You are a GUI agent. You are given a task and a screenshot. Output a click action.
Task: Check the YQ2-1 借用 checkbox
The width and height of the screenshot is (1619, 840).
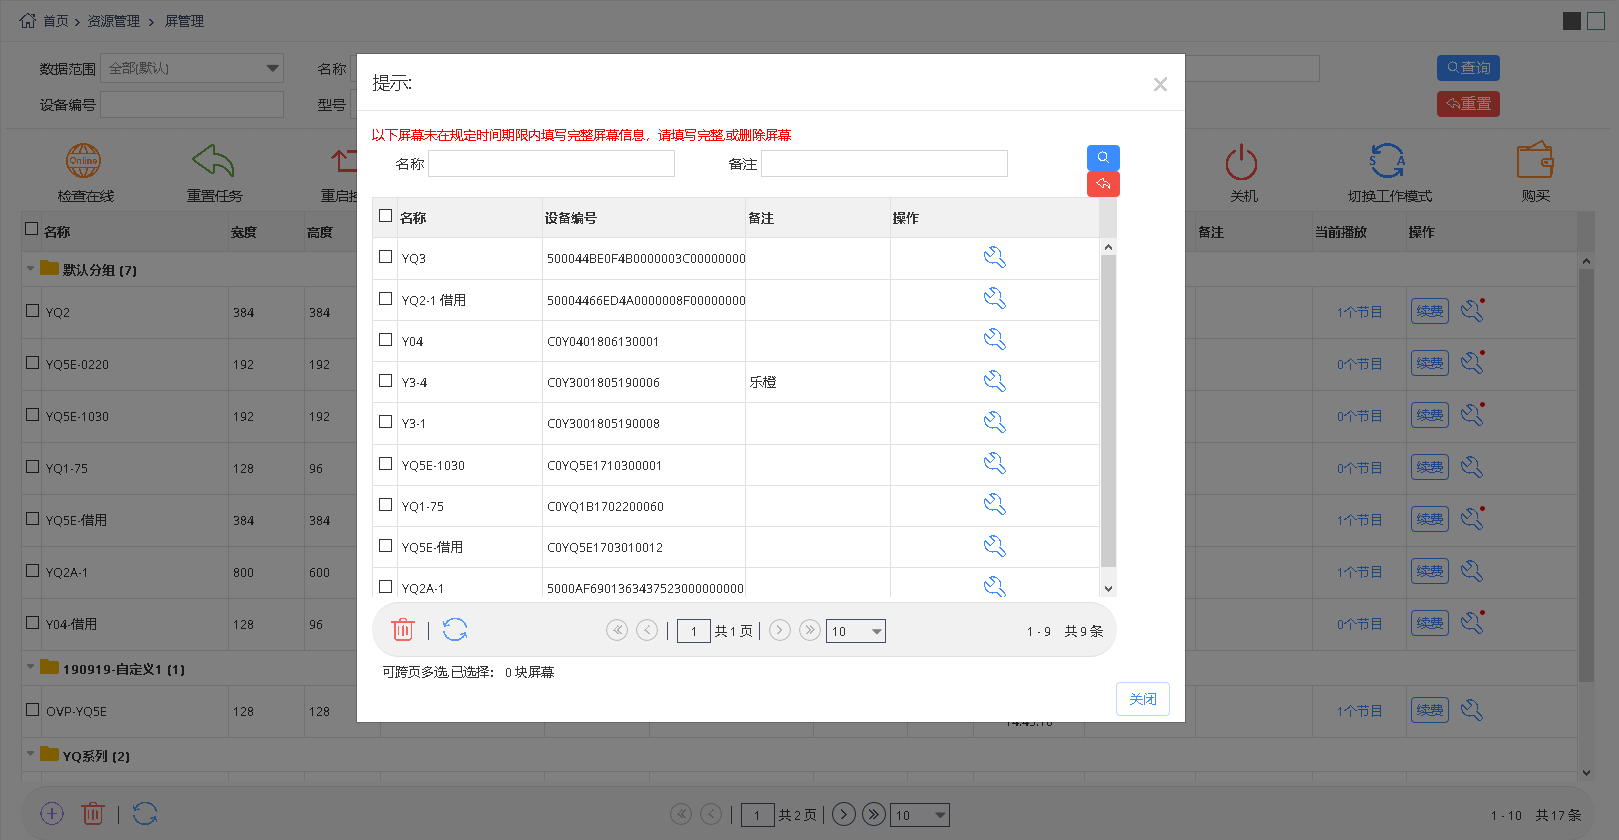(385, 298)
